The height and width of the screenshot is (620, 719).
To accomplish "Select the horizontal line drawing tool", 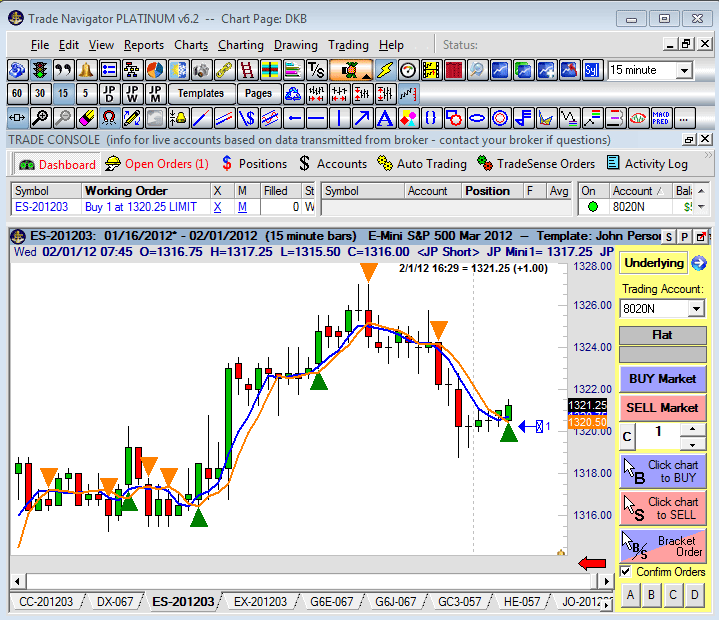I will click(x=316, y=118).
